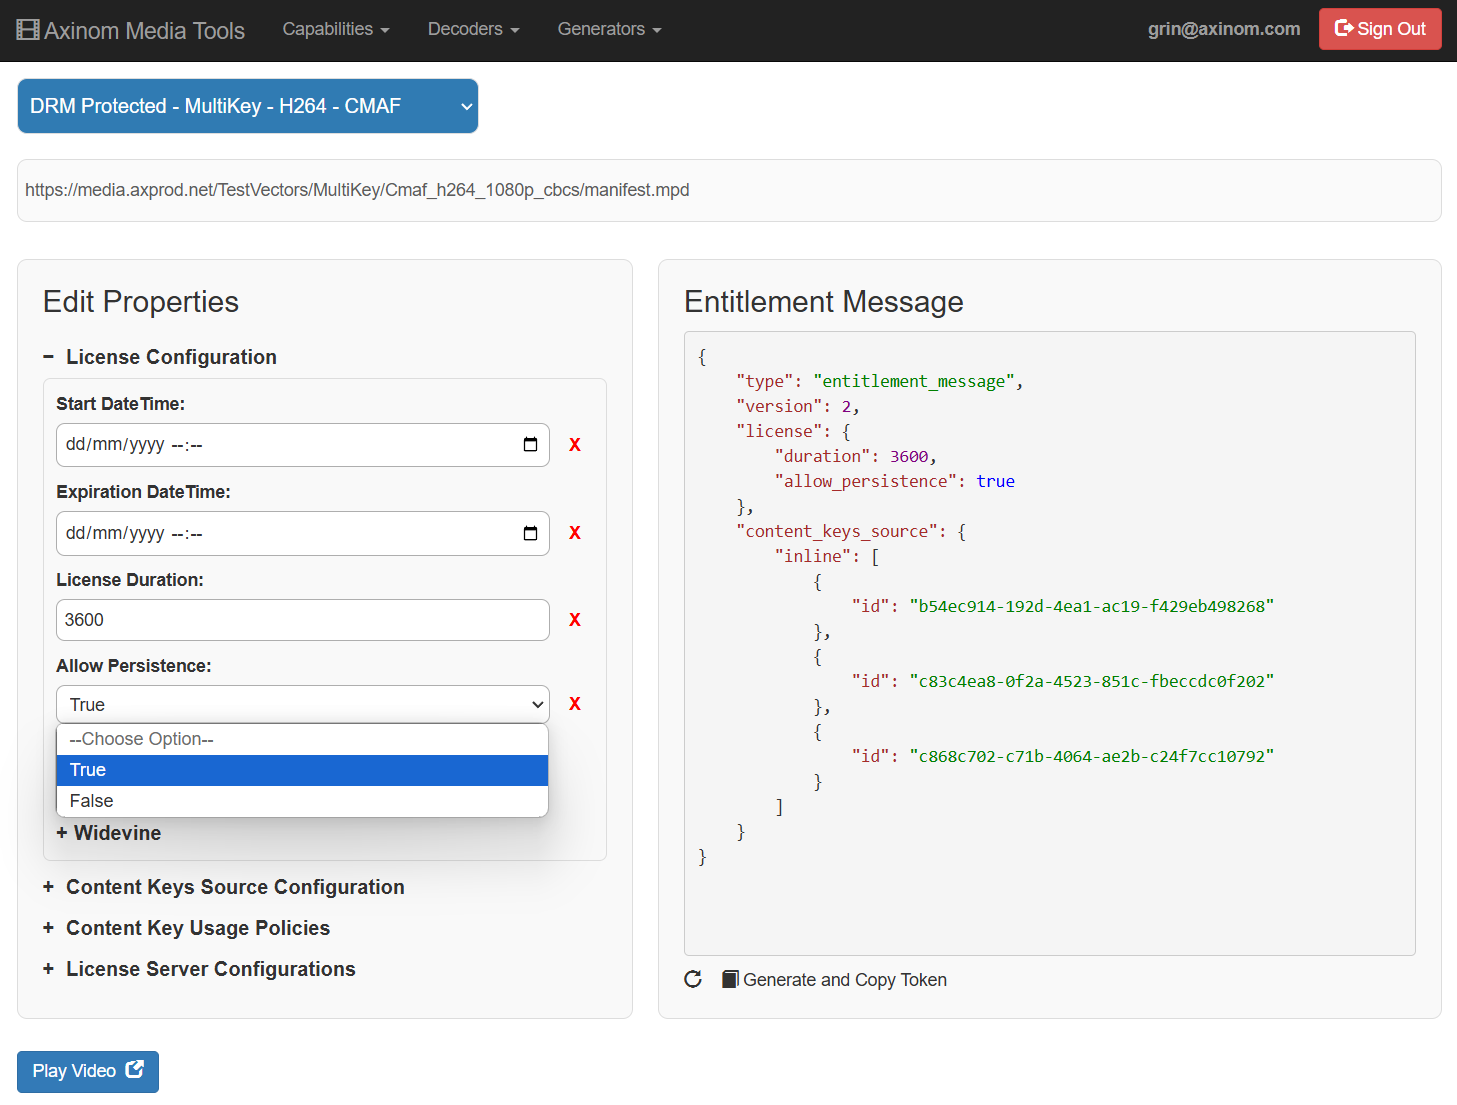Open calendar picker in Start DateTime field
Viewport: 1457px width, 1105px height.
click(x=530, y=445)
